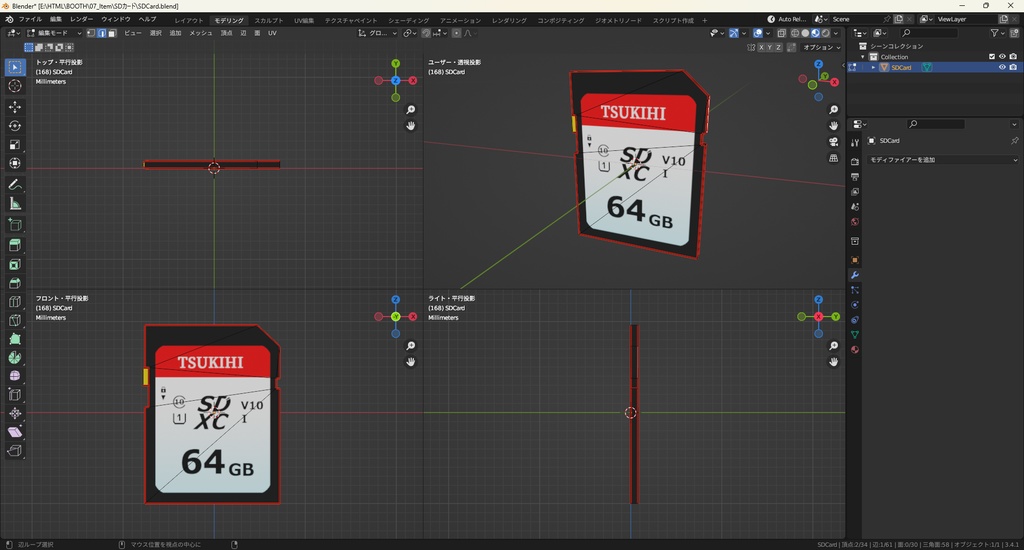The image size is (1024, 550).
Task: Activate the 3D Cursor tool
Action: pyautogui.click(x=15, y=86)
